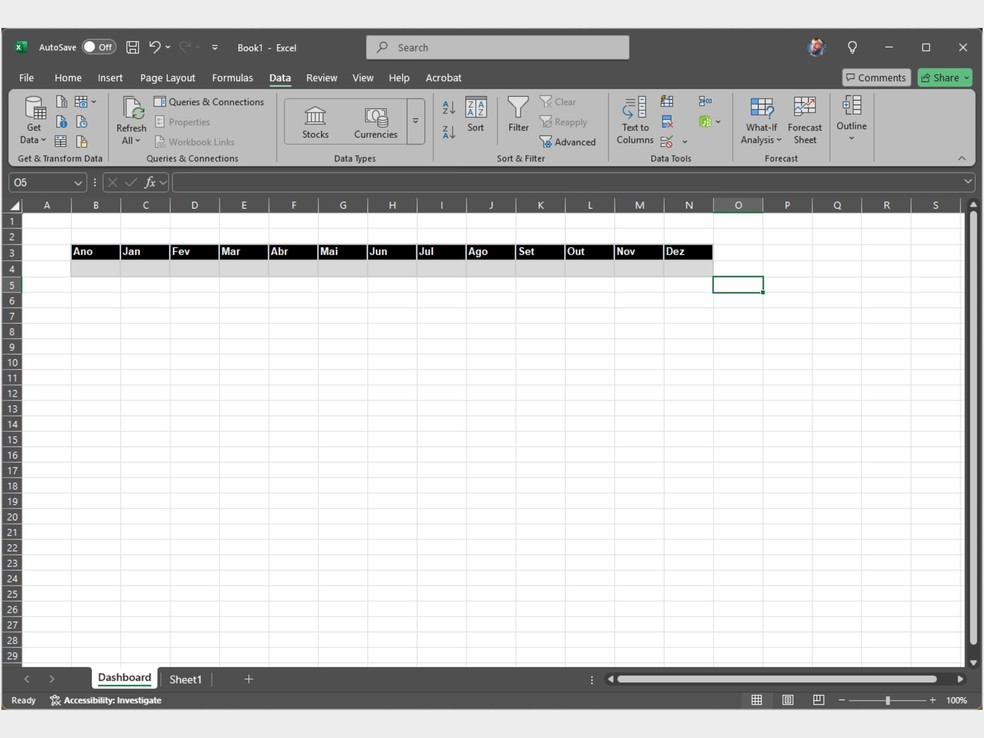Image resolution: width=984 pixels, height=738 pixels.
Task: Open Customize Quick Access Toolbar
Action: (215, 47)
